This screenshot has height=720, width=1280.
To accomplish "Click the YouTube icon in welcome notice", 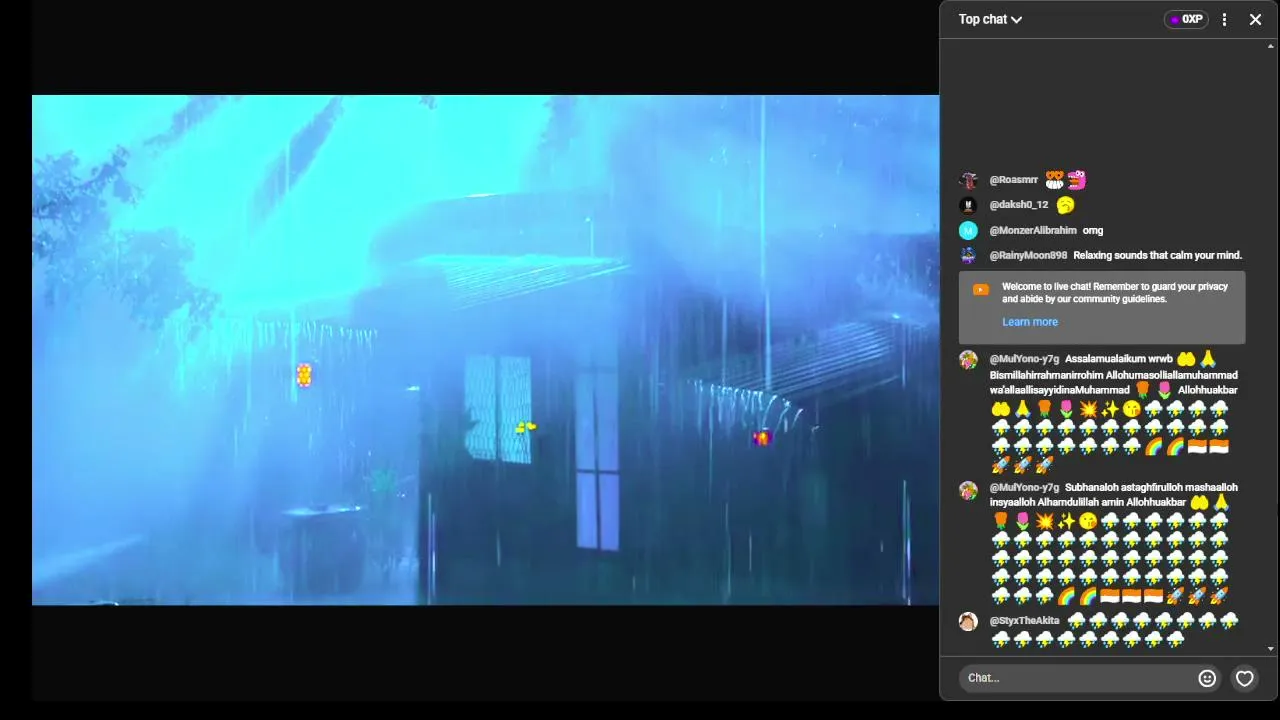I will [981, 289].
